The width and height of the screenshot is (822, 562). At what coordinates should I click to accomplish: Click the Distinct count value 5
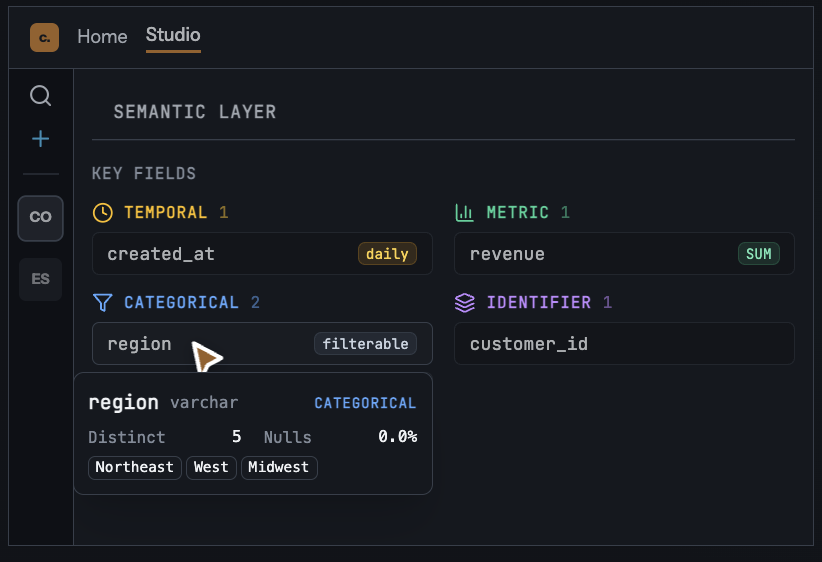236,436
